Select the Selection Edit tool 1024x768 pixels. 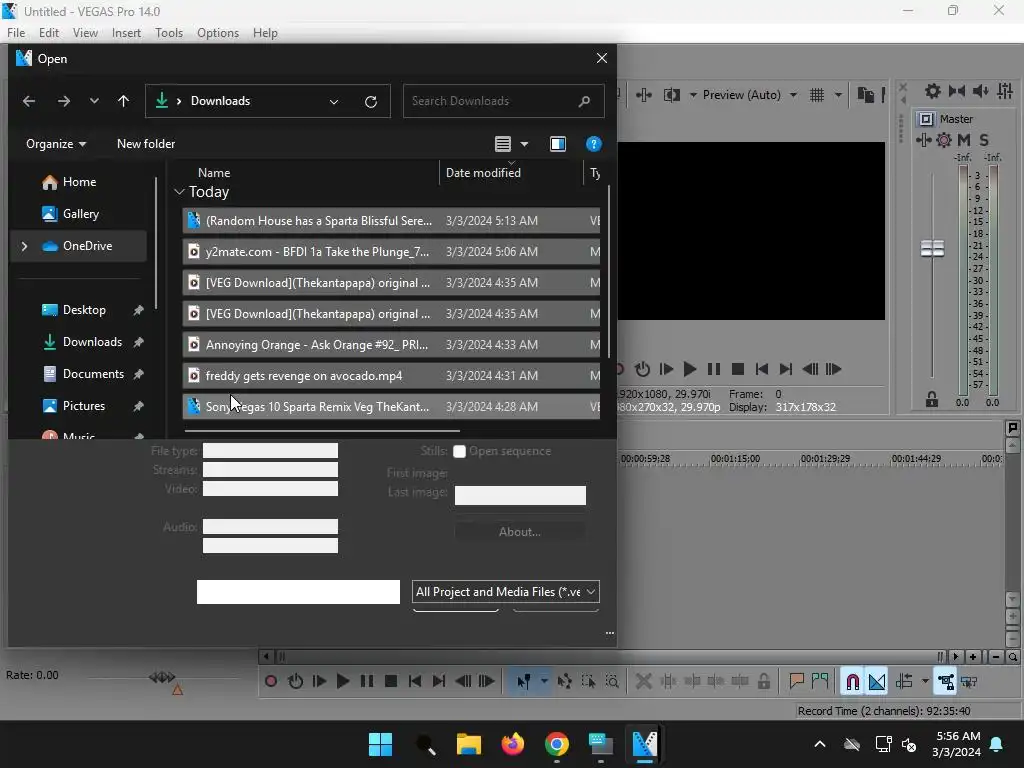tap(588, 681)
